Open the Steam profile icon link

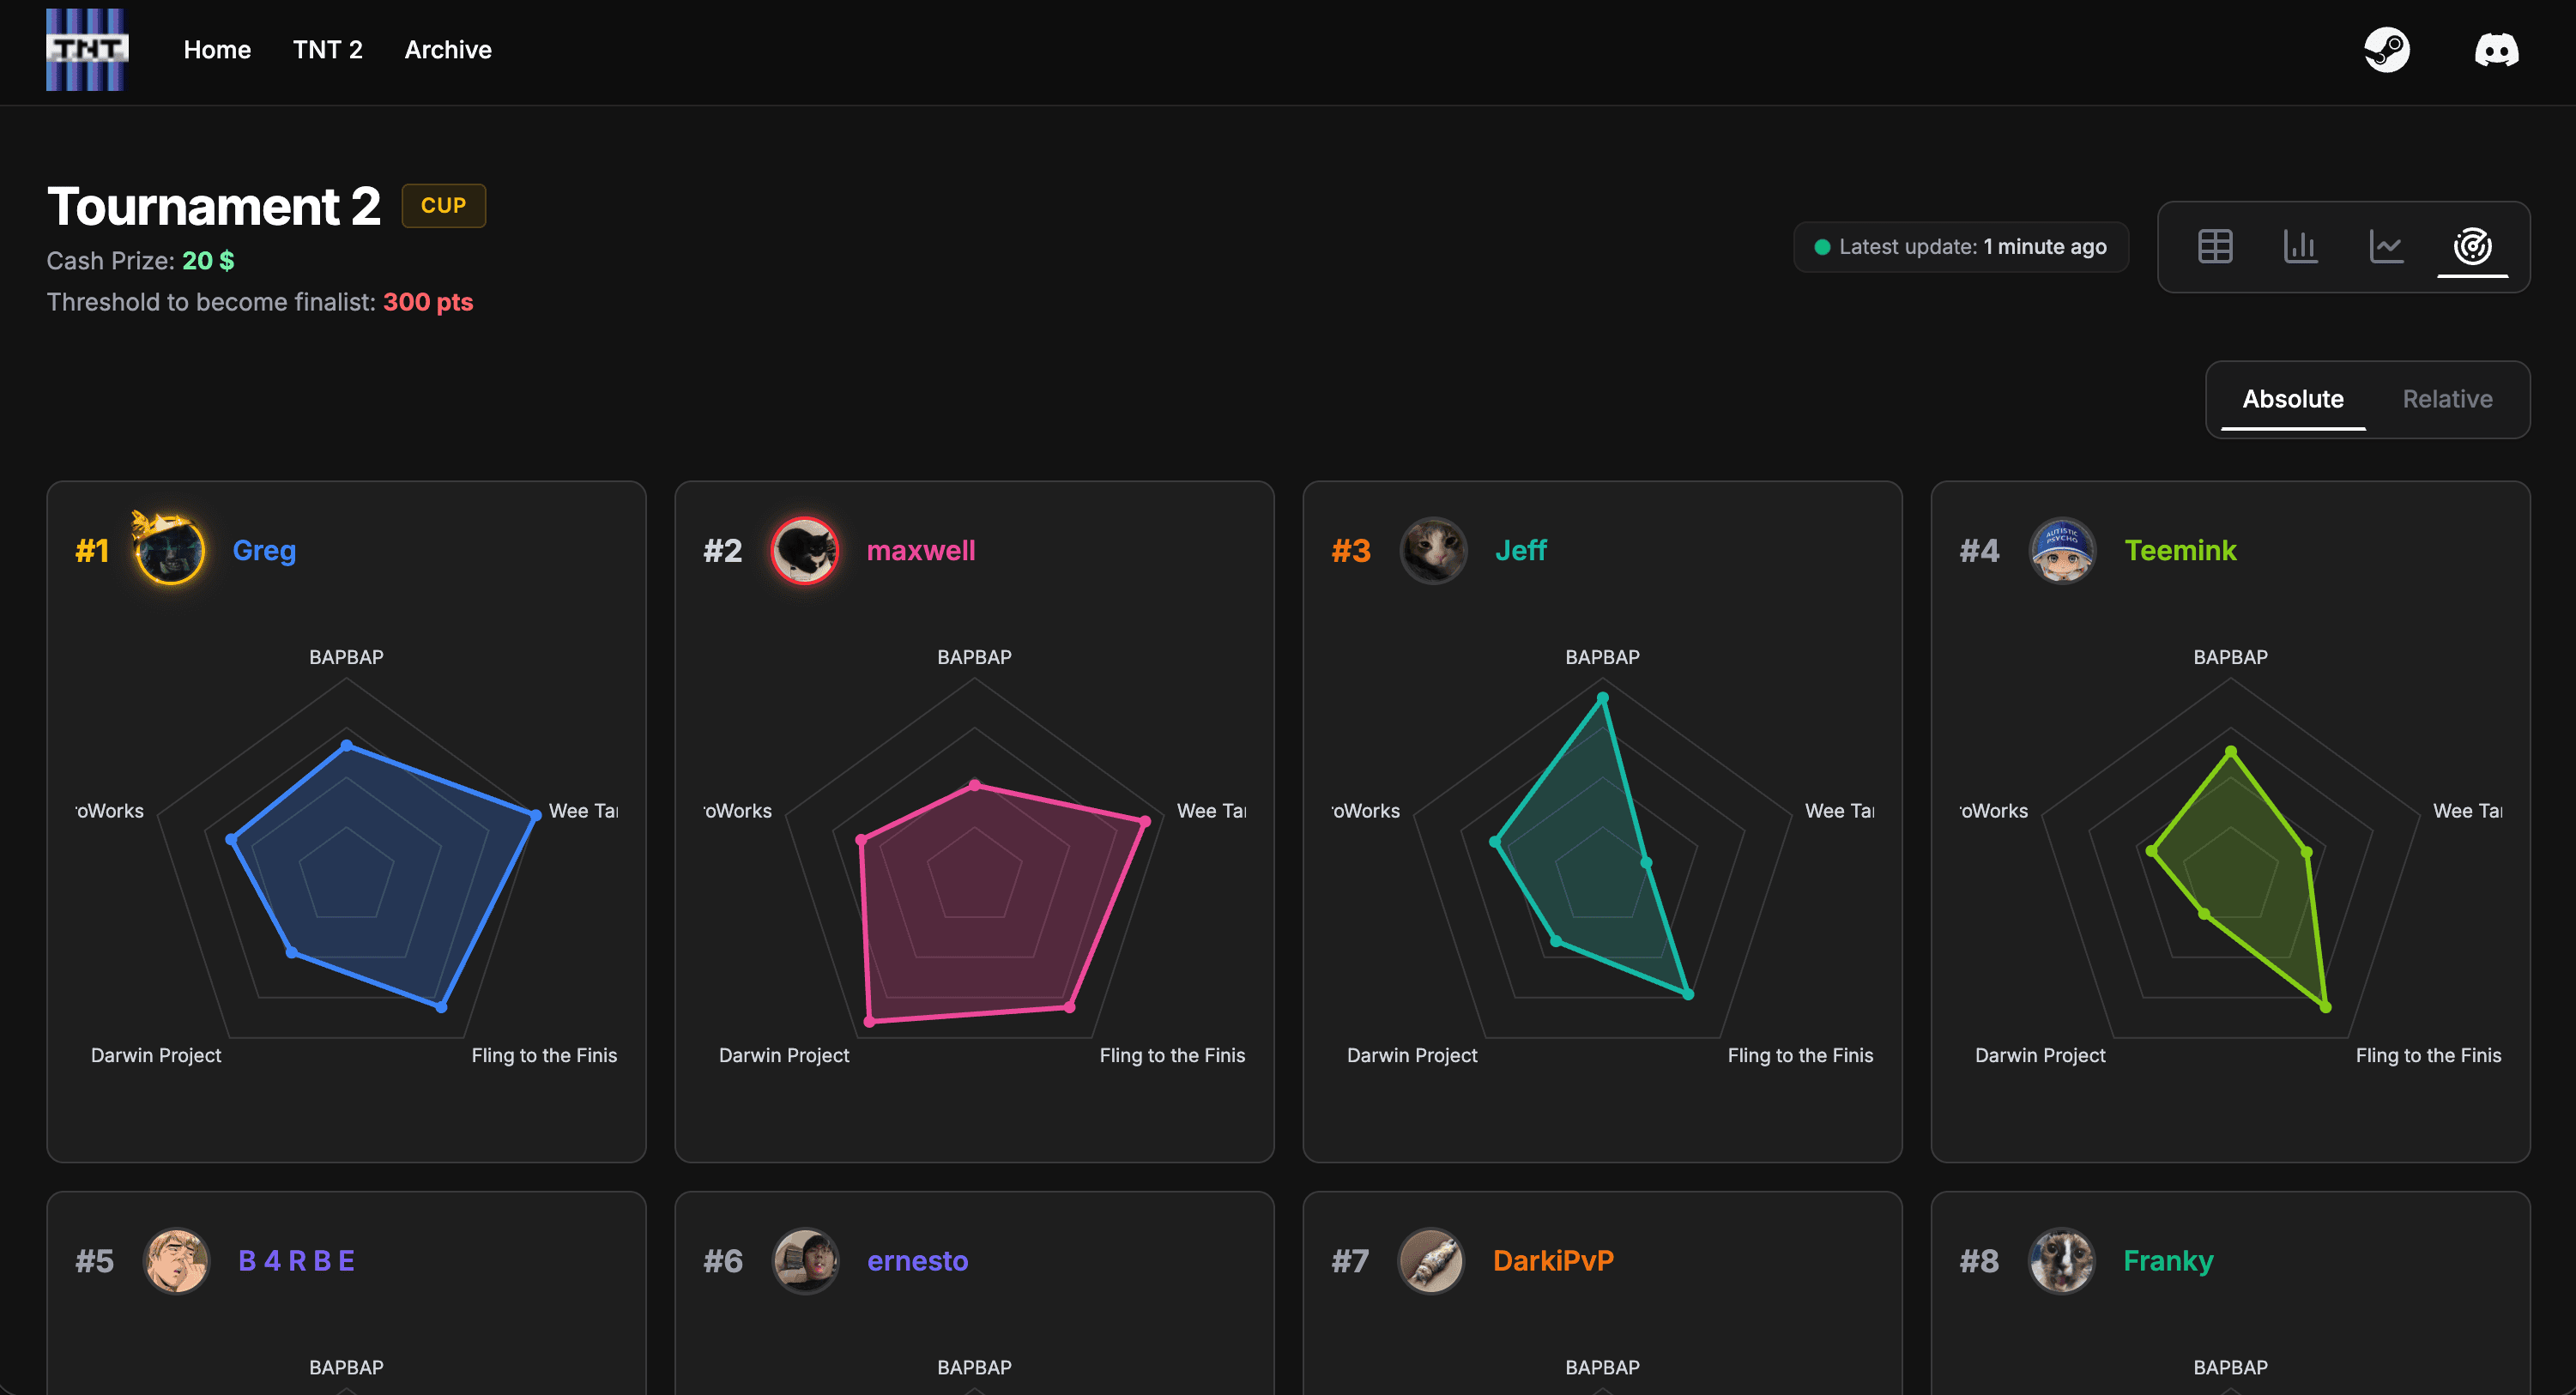coord(2386,49)
